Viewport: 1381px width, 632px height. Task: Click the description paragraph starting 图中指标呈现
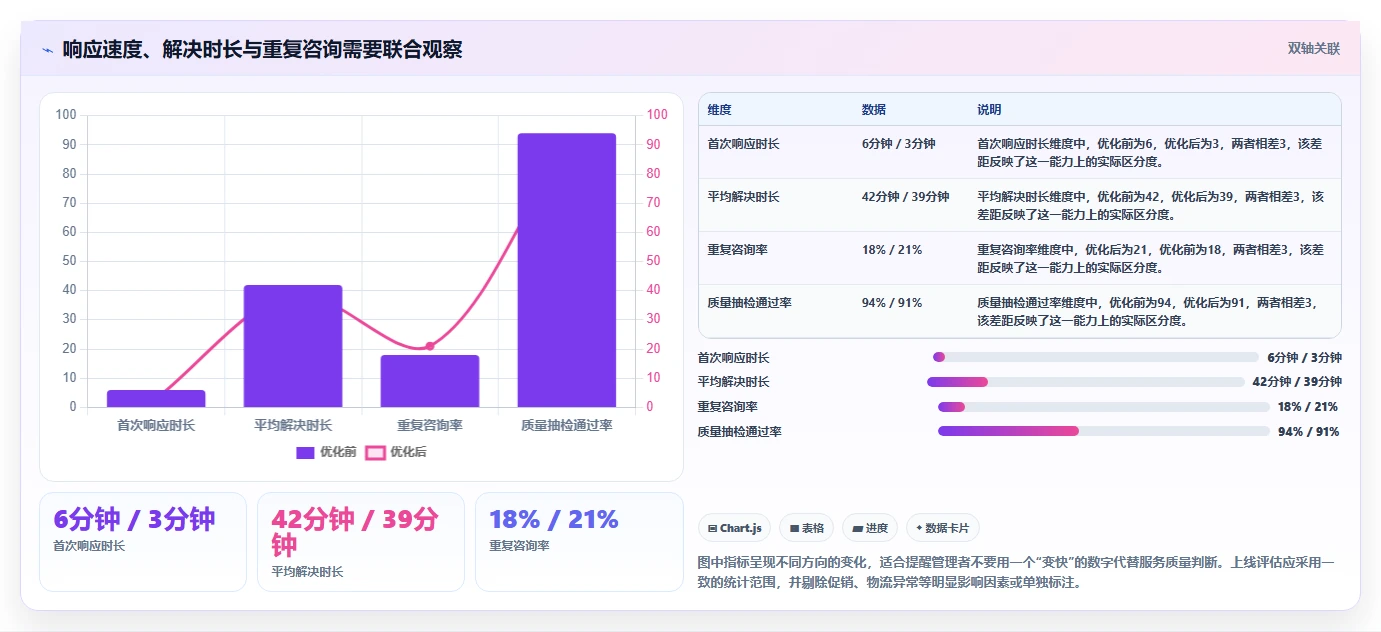[1016, 572]
